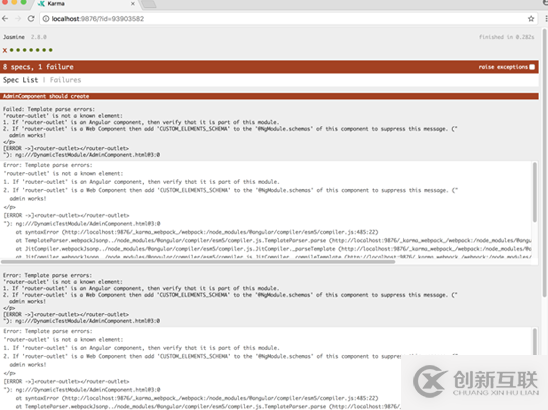Click the Jasmine title link
This screenshot has height=410, width=548.
[x=14, y=37]
